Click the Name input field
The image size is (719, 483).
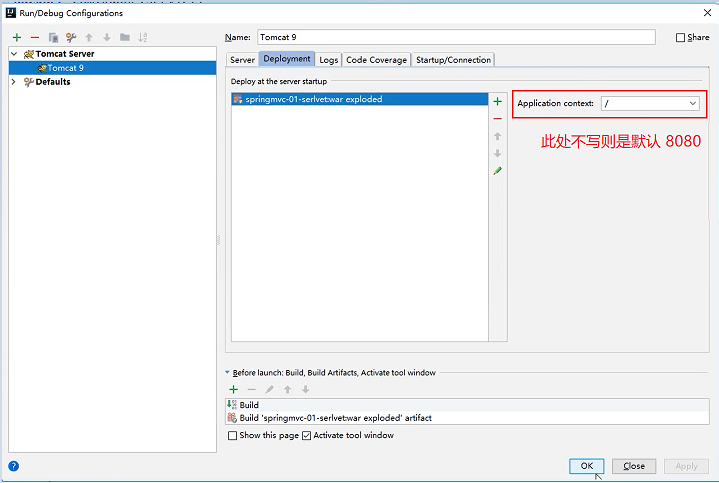click(x=456, y=37)
